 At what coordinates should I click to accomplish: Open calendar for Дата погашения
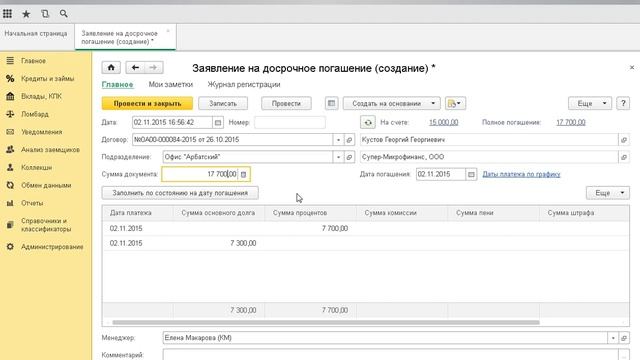(471, 174)
